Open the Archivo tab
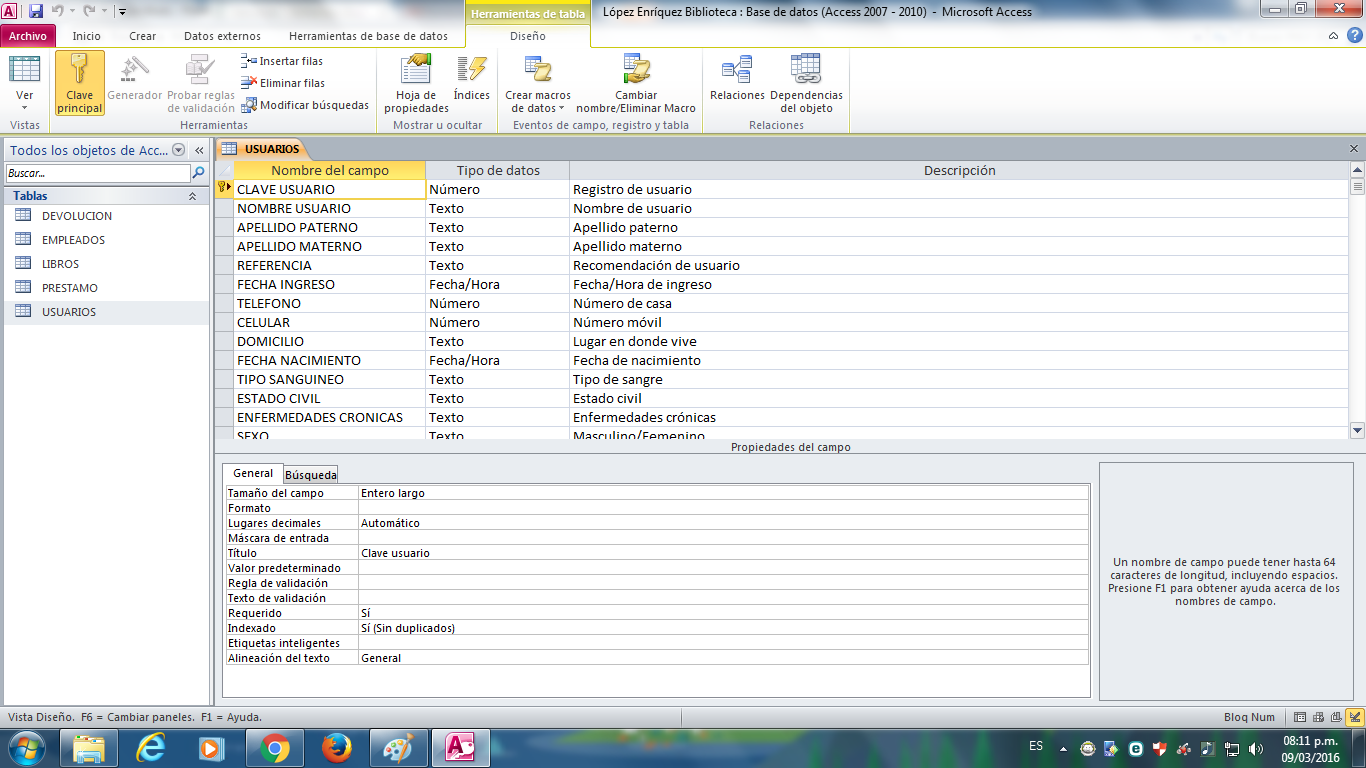This screenshot has height=768, width=1366. [28, 36]
